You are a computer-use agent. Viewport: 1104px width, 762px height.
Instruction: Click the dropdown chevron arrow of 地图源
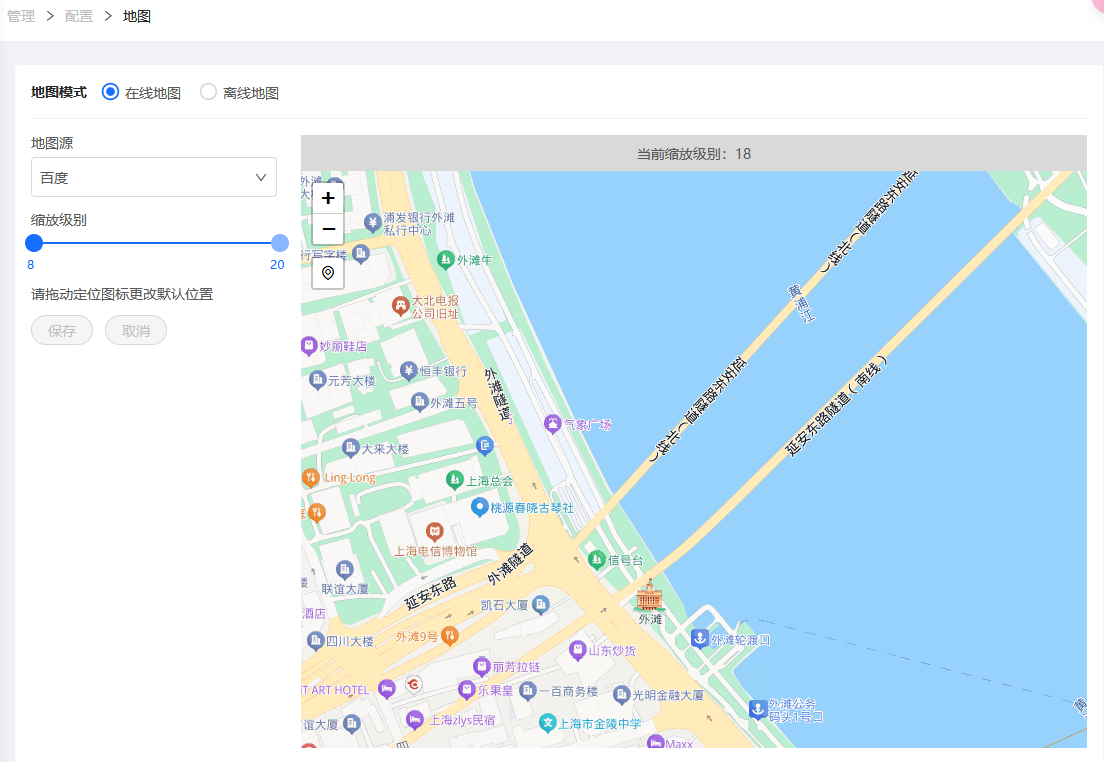pos(261,177)
